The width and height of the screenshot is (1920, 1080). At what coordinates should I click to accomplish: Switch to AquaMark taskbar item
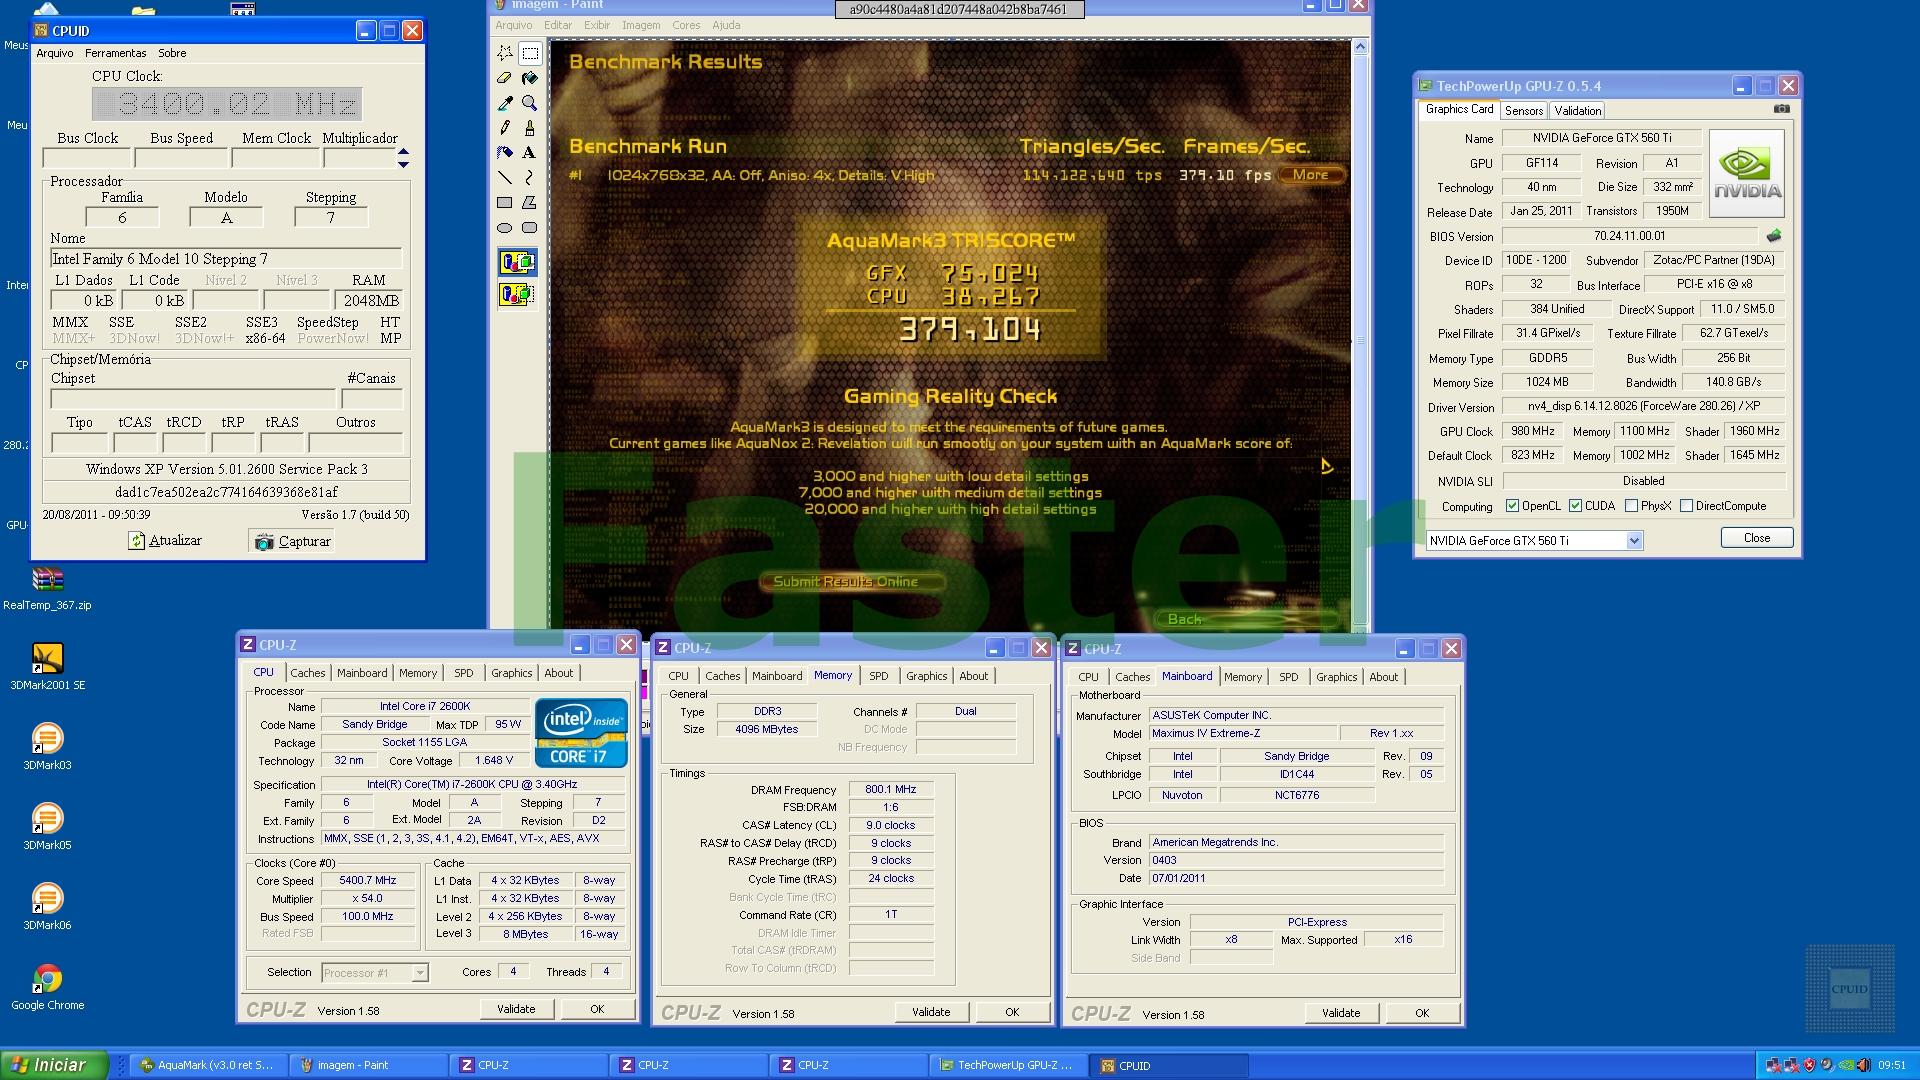coord(209,1065)
